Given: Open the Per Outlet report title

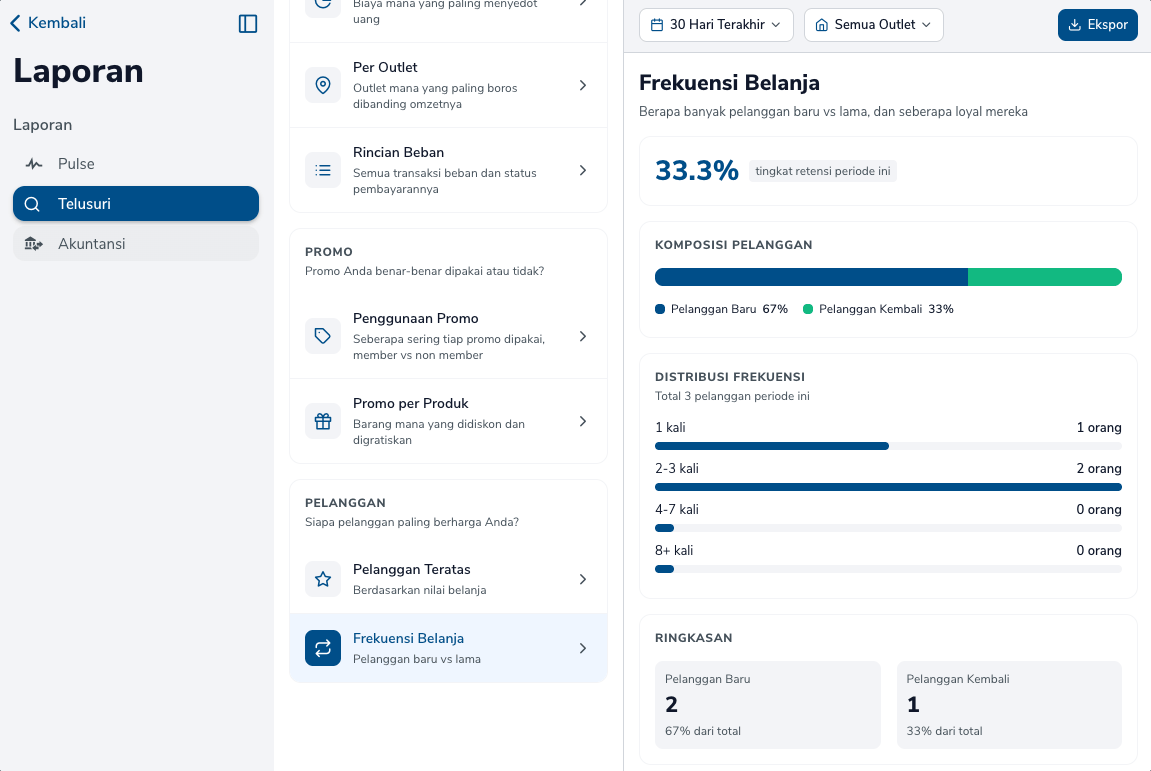Looking at the screenshot, I should tap(385, 68).
